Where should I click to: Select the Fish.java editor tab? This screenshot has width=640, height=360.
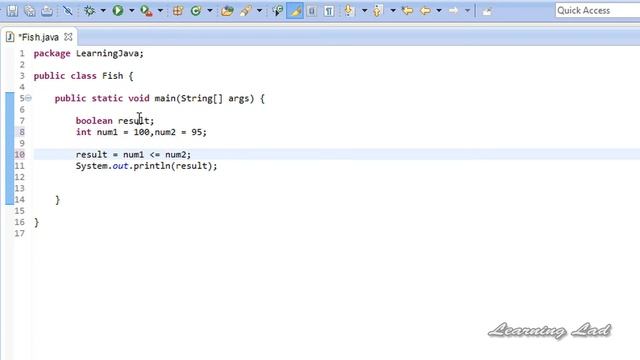click(x=39, y=37)
